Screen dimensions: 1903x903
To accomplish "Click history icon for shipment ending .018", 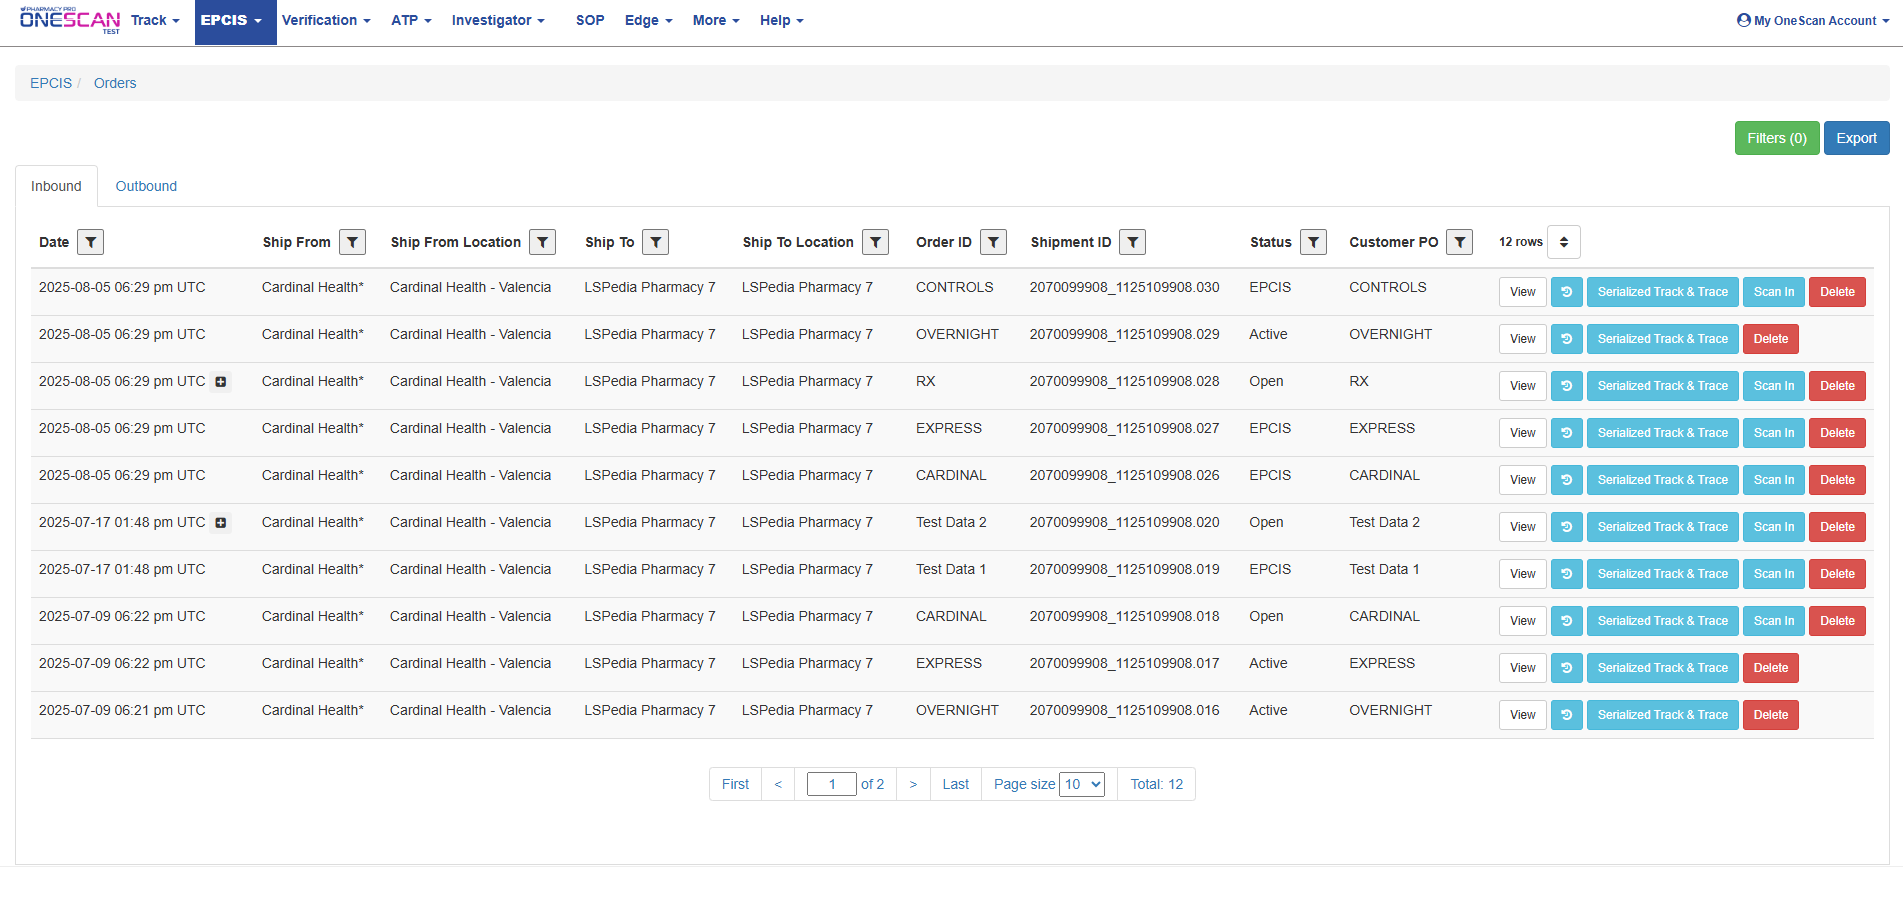I will (x=1567, y=621).
